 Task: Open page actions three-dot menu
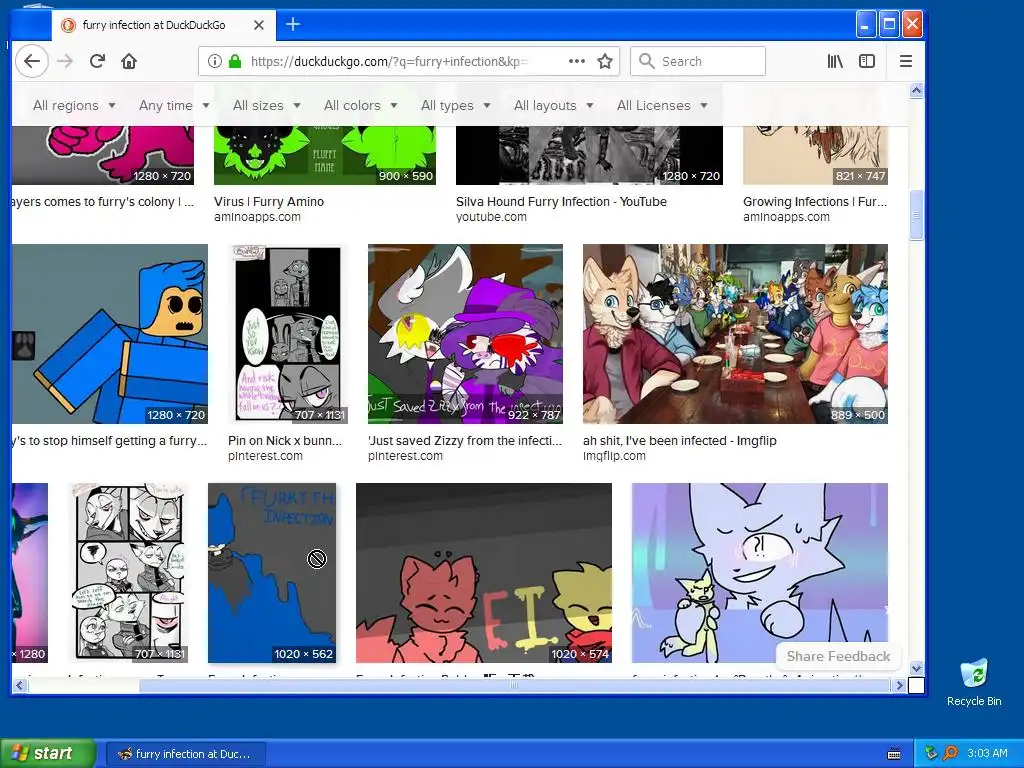(577, 61)
